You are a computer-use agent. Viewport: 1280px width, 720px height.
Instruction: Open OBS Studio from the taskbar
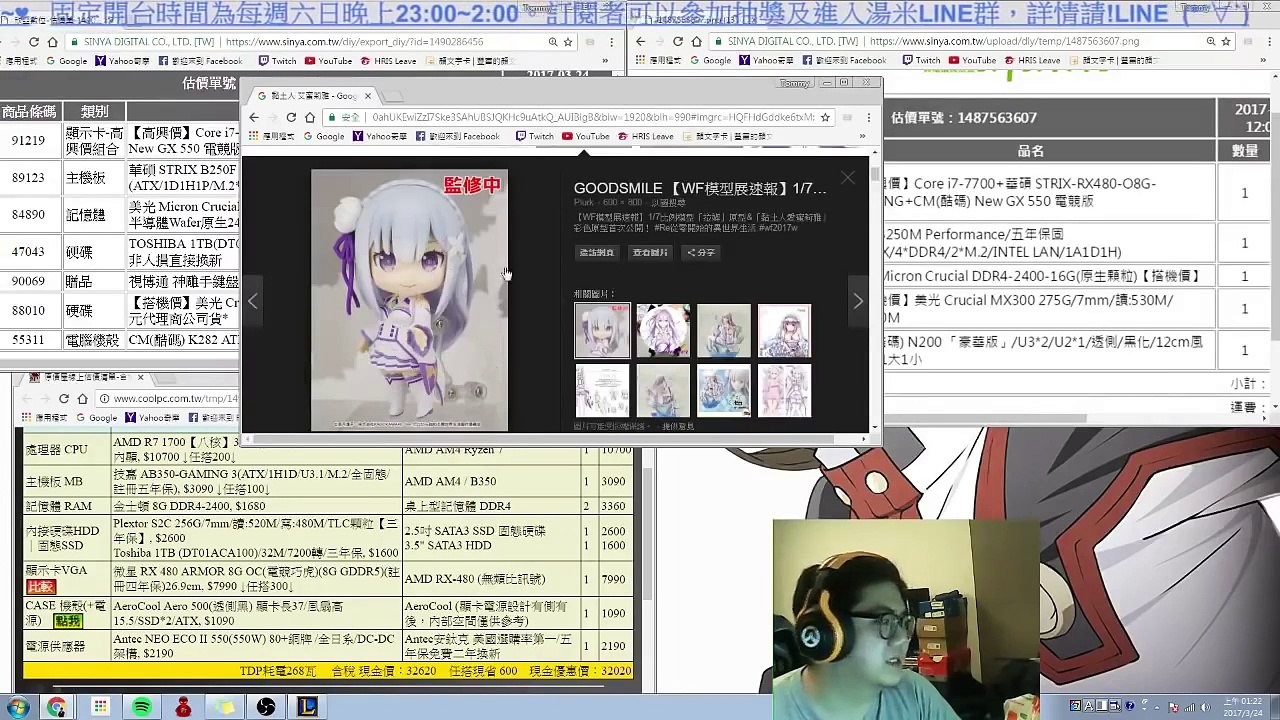click(x=266, y=707)
